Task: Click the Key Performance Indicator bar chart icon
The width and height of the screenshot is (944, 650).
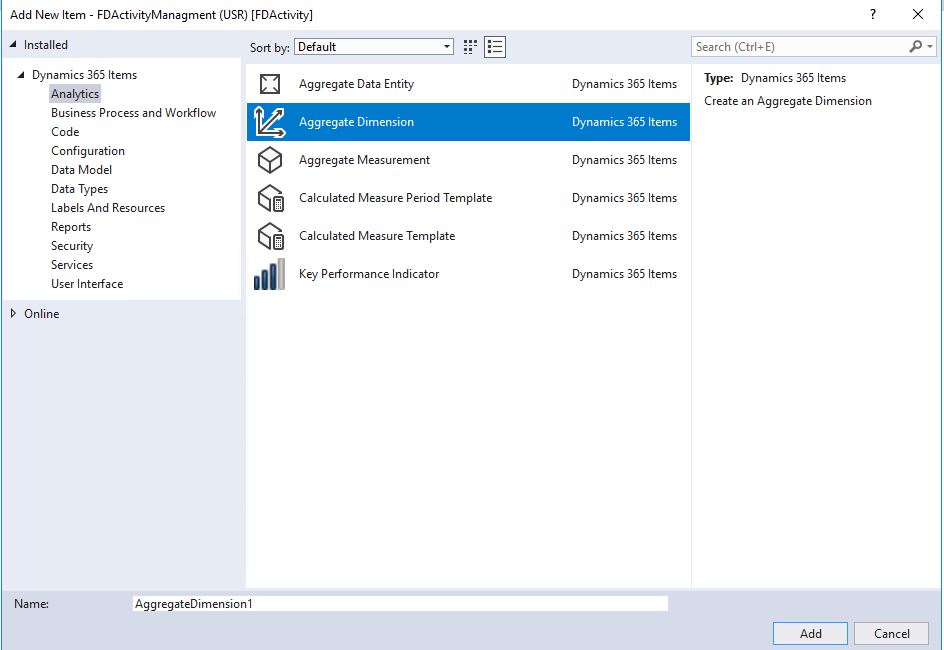Action: tap(269, 274)
